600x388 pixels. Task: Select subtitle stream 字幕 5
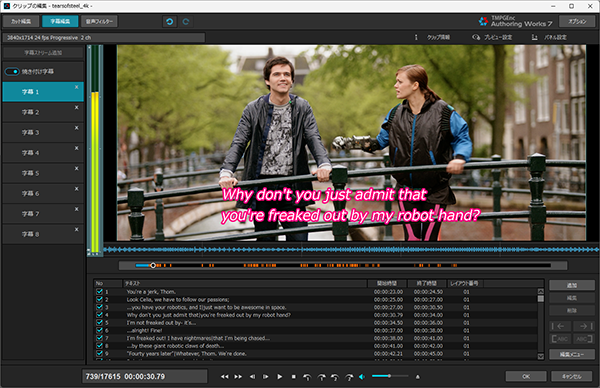43,173
